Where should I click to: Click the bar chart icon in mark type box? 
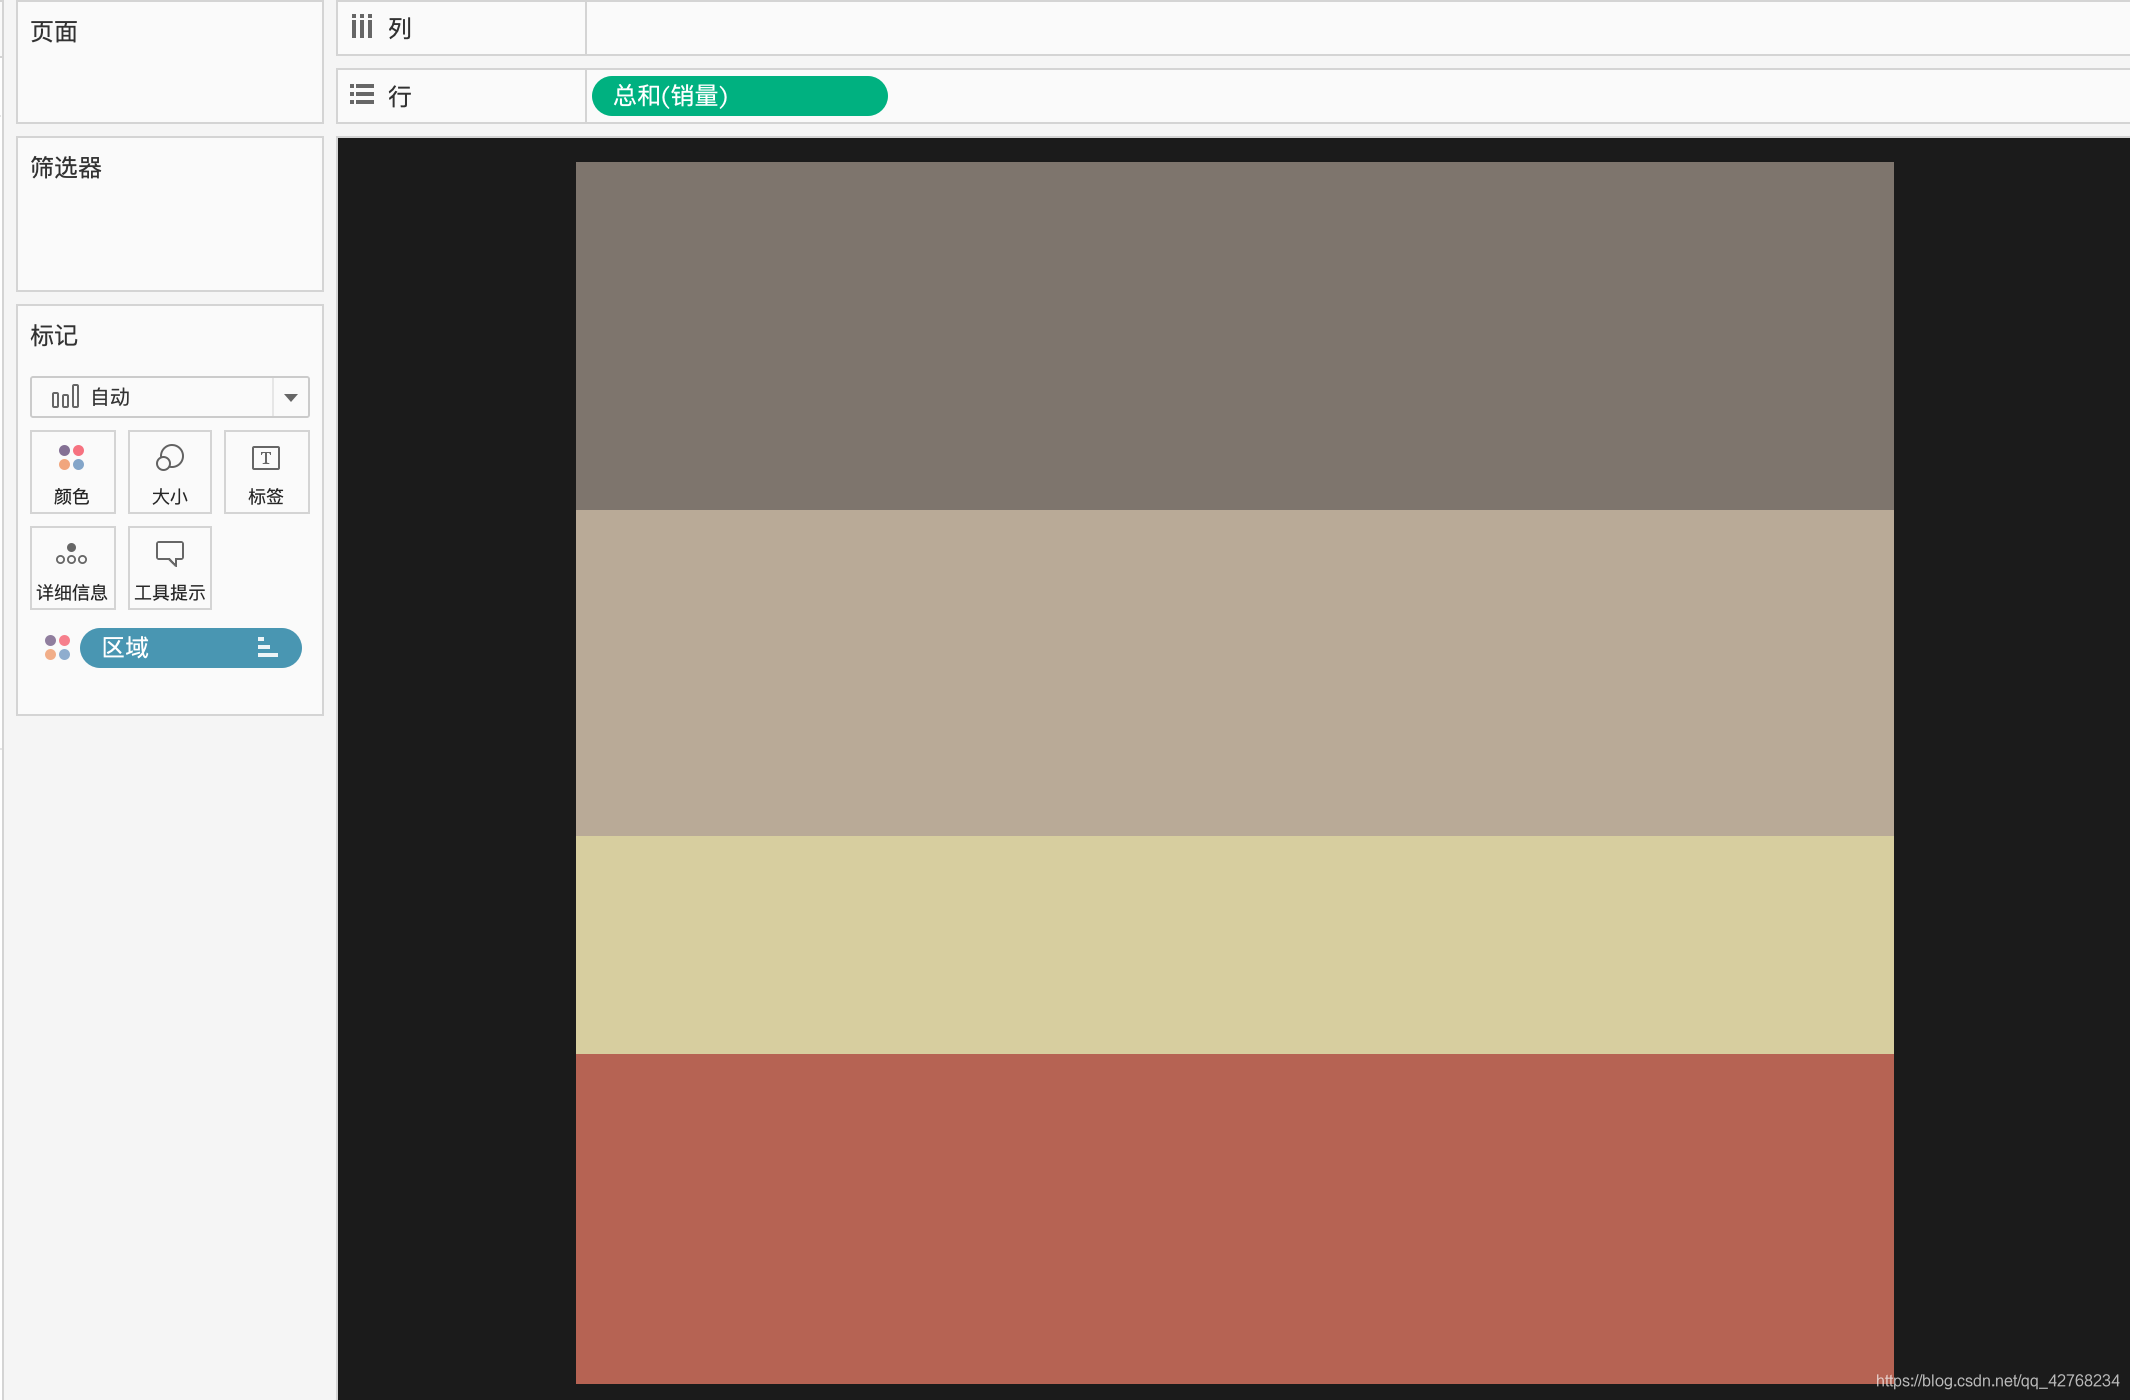[x=65, y=397]
